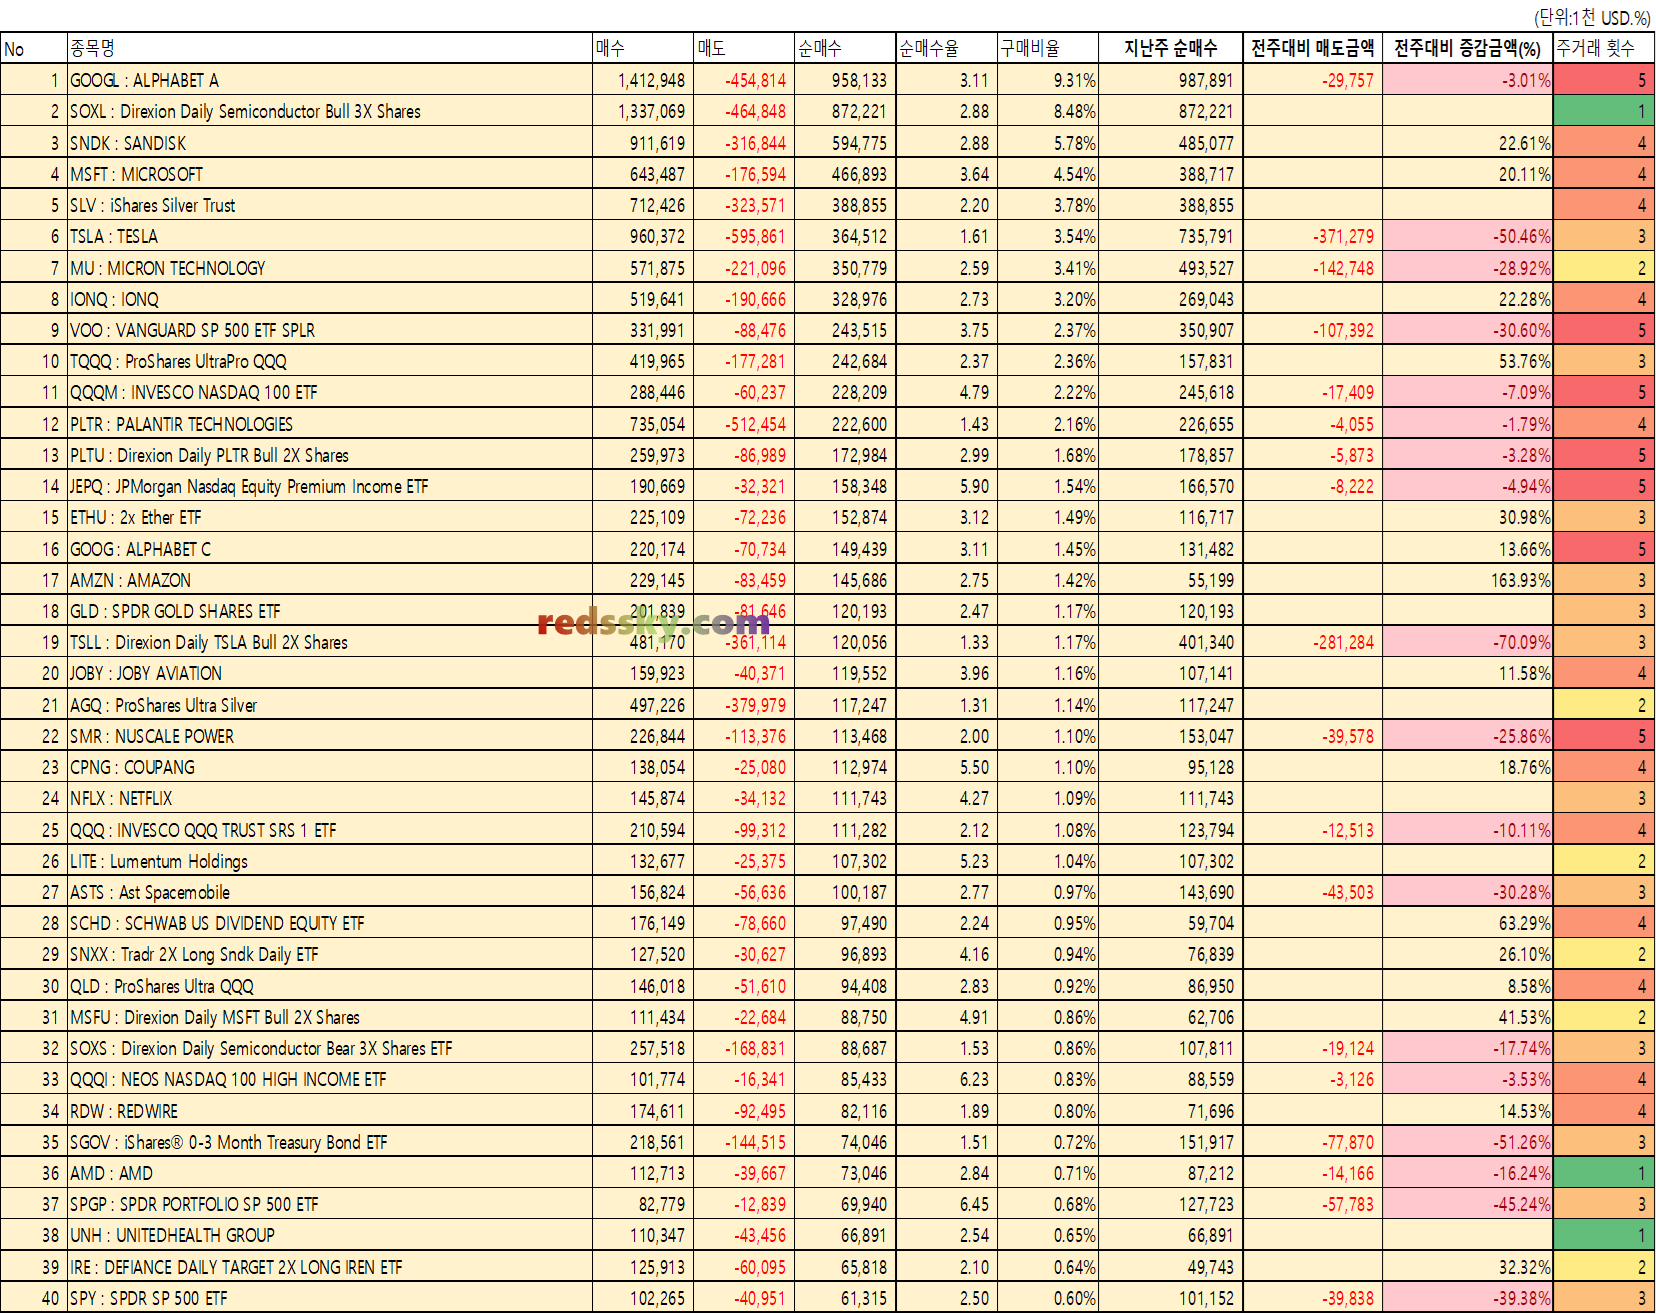
Task: Select the CPNG : COUPANG cell
Action: [x=330, y=767]
